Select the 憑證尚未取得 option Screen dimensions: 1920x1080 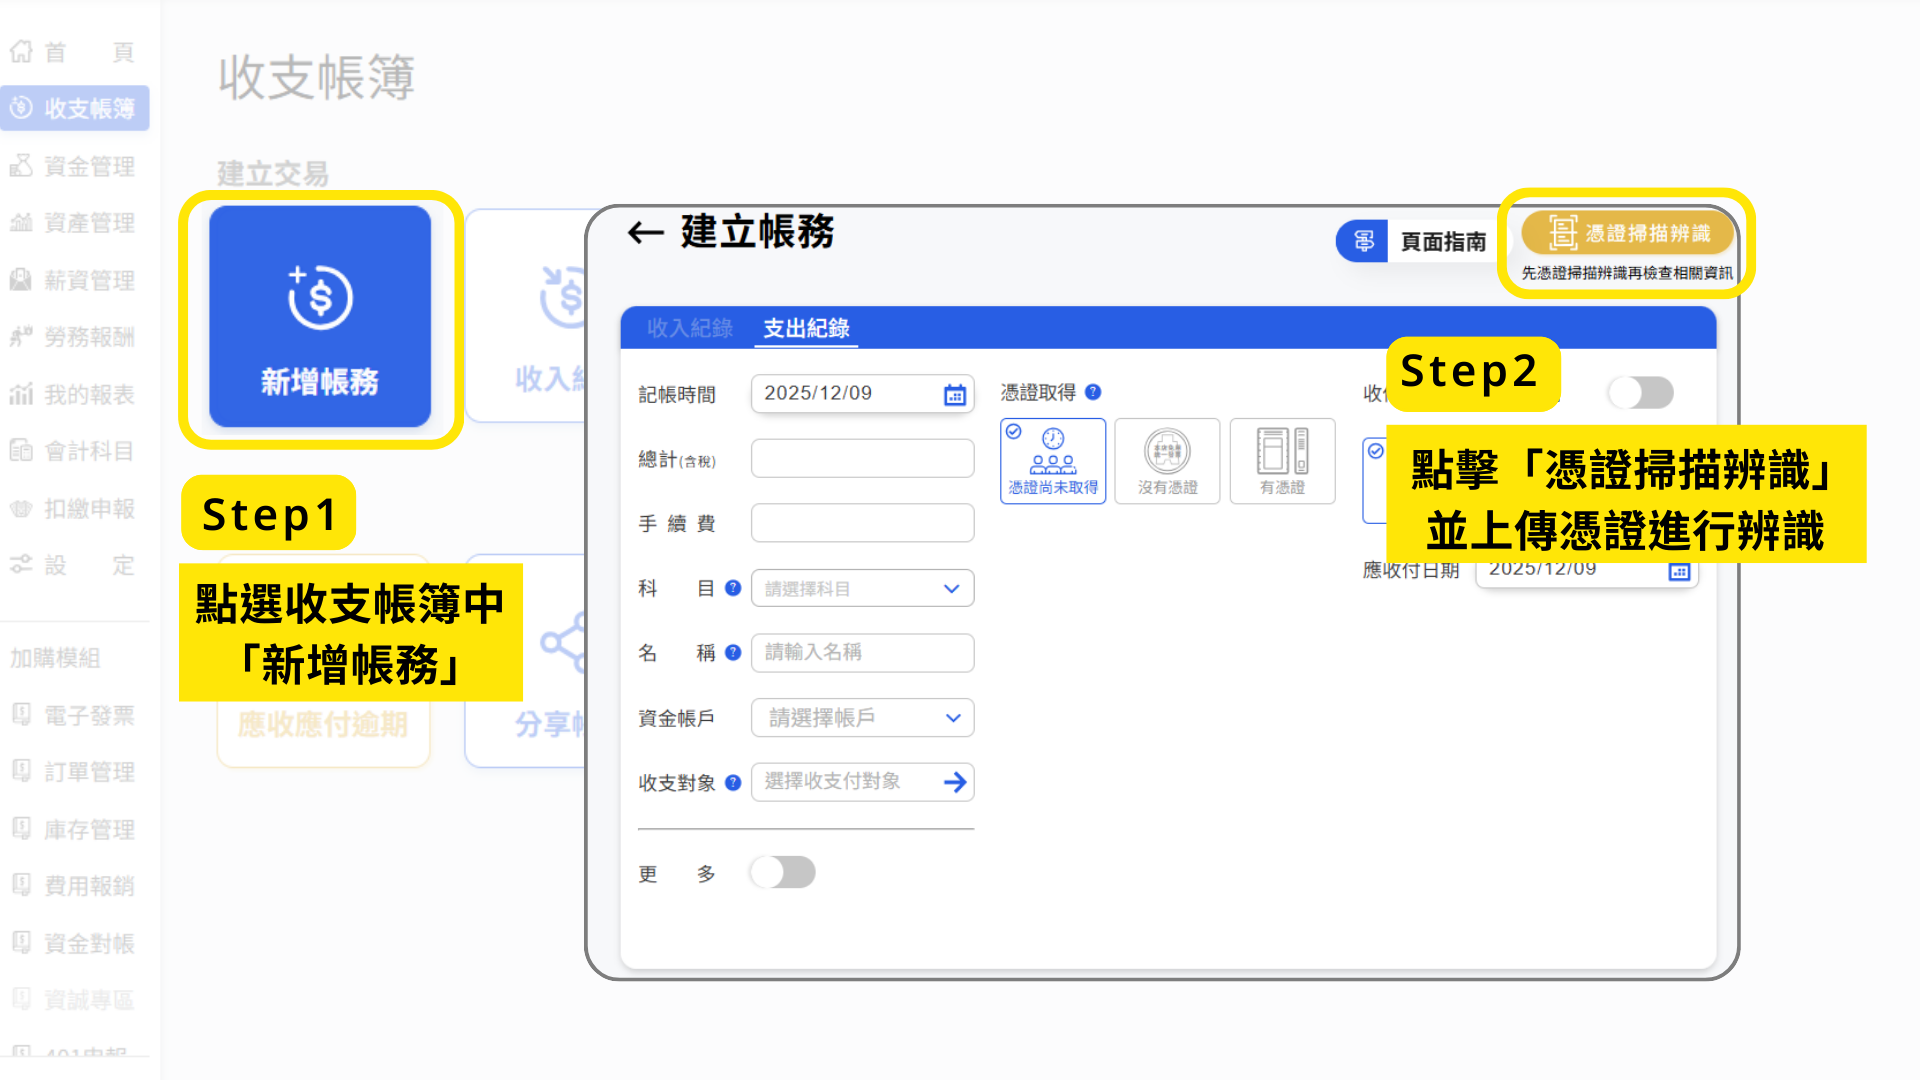1053,461
